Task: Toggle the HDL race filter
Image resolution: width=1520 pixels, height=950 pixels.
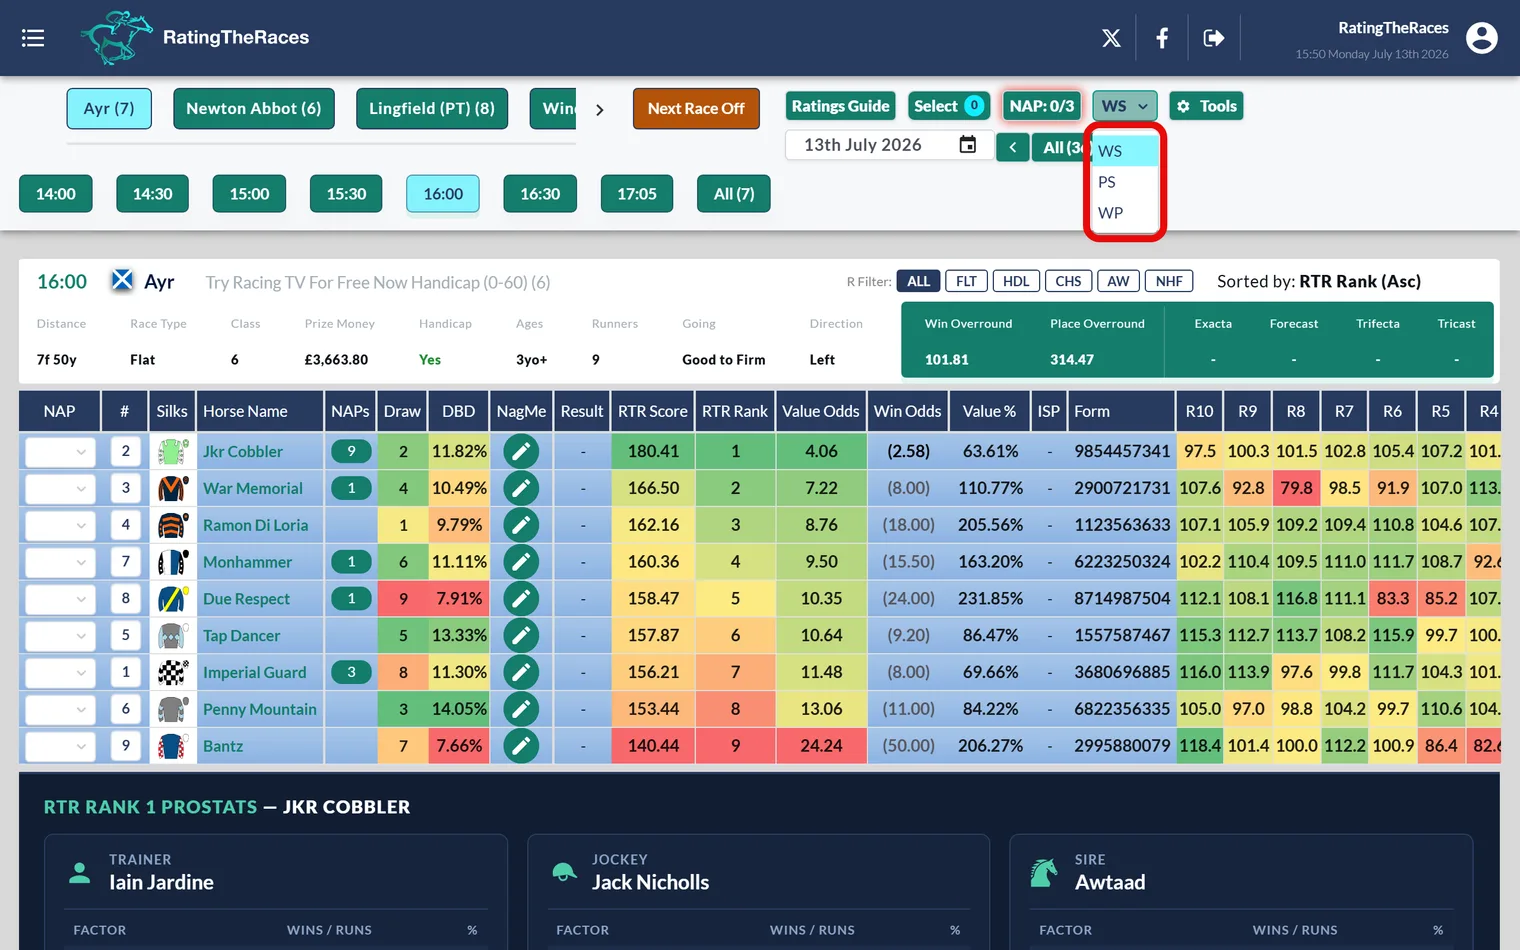Action: click(x=1016, y=281)
